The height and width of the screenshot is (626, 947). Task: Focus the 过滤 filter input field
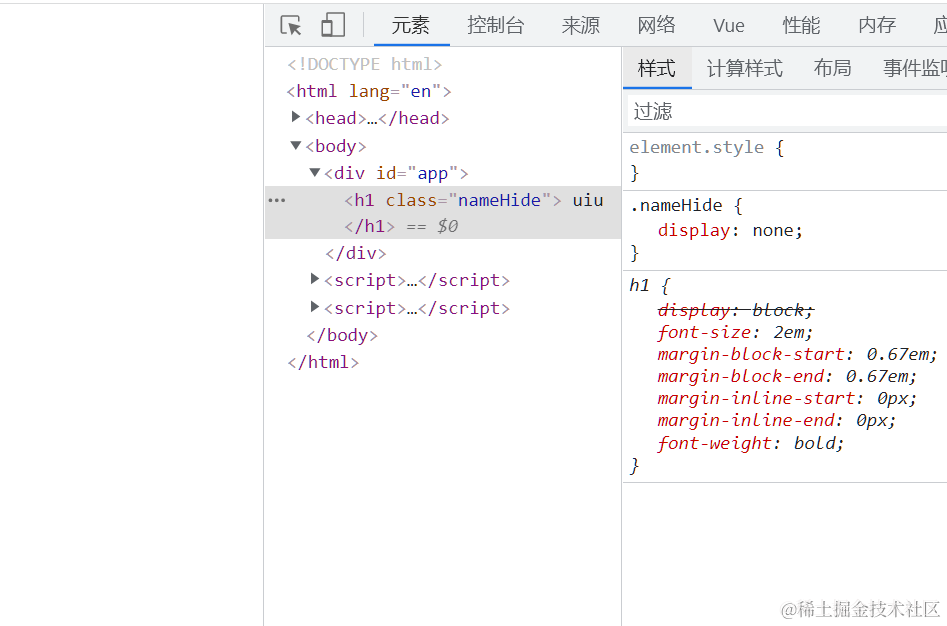pyautogui.click(x=787, y=111)
